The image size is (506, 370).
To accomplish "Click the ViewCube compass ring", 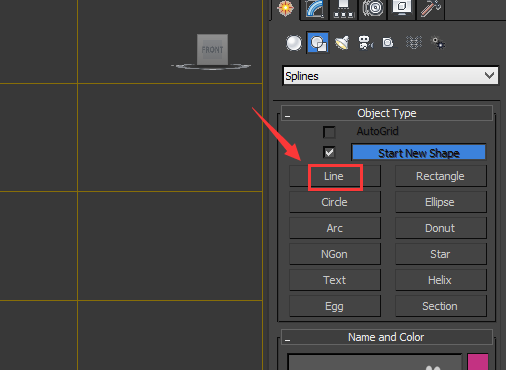I will 211,67.
